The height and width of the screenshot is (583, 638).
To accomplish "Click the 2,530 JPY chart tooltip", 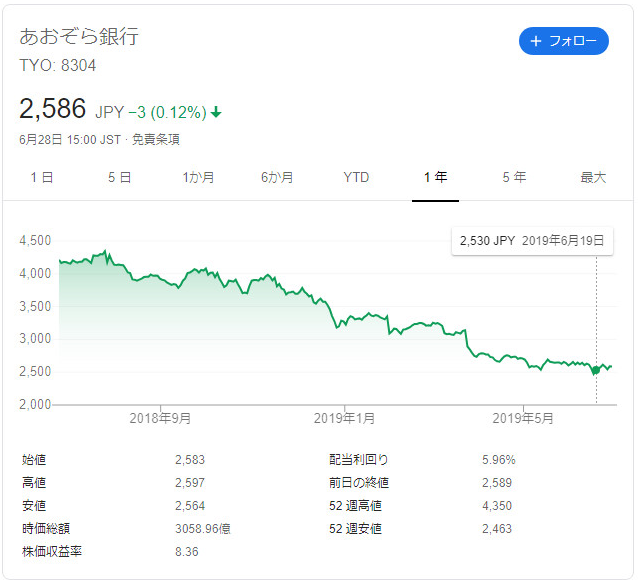I will [x=532, y=241].
